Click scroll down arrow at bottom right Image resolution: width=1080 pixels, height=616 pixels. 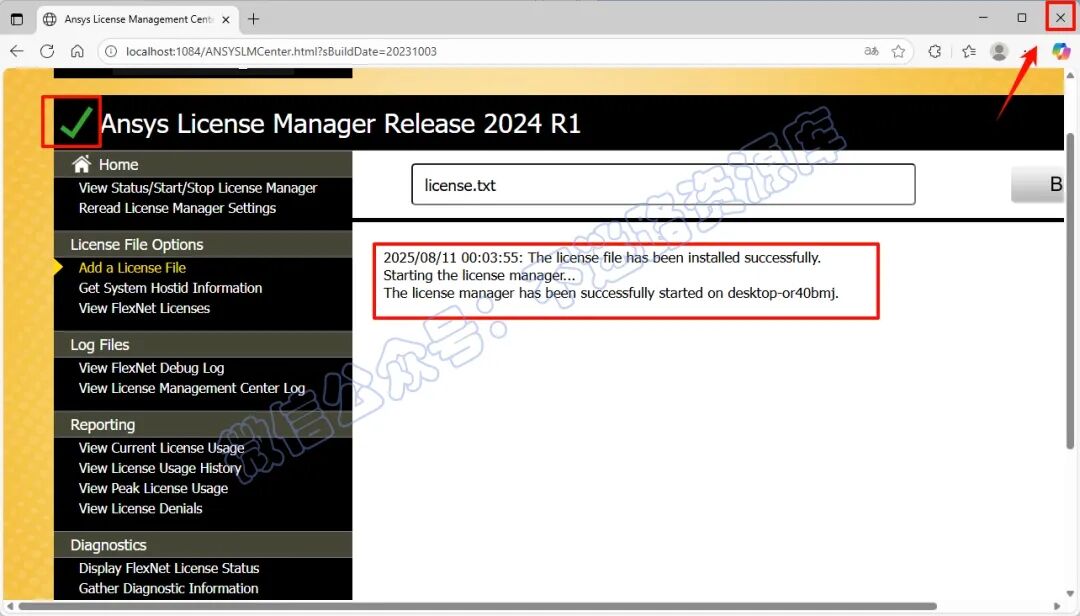(1070, 594)
